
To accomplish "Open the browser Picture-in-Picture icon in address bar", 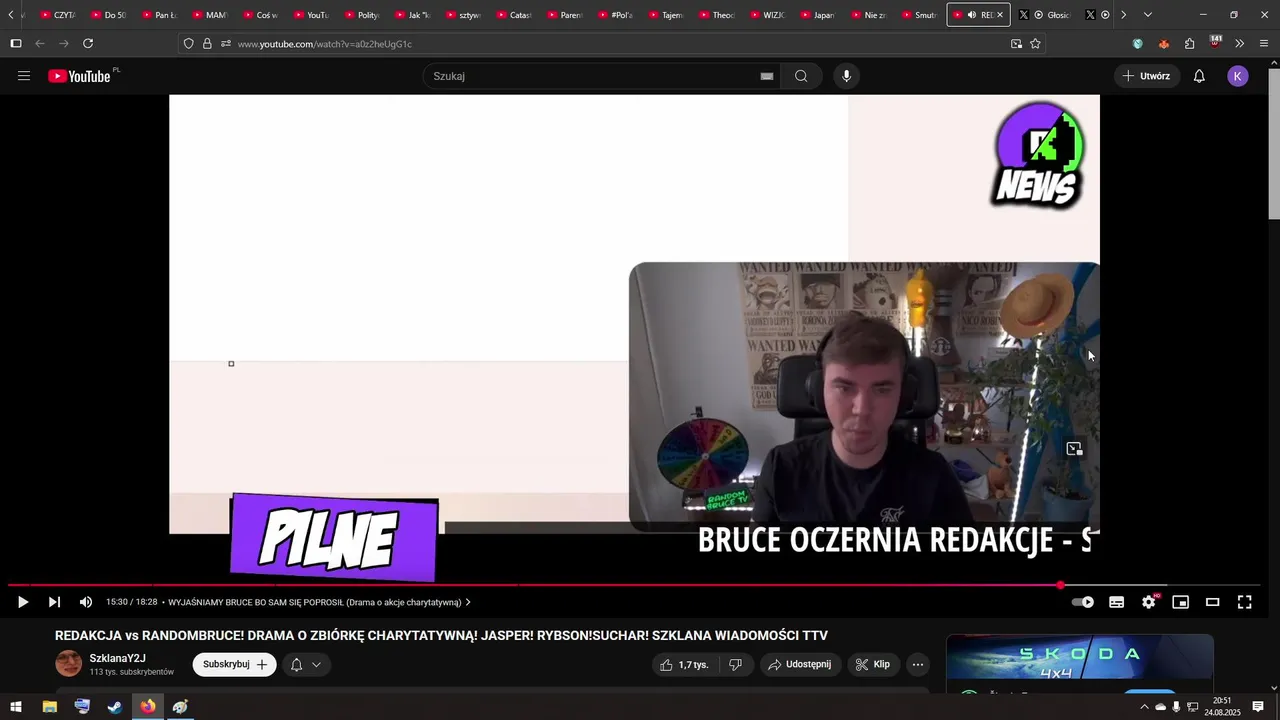I will [x=1016, y=44].
